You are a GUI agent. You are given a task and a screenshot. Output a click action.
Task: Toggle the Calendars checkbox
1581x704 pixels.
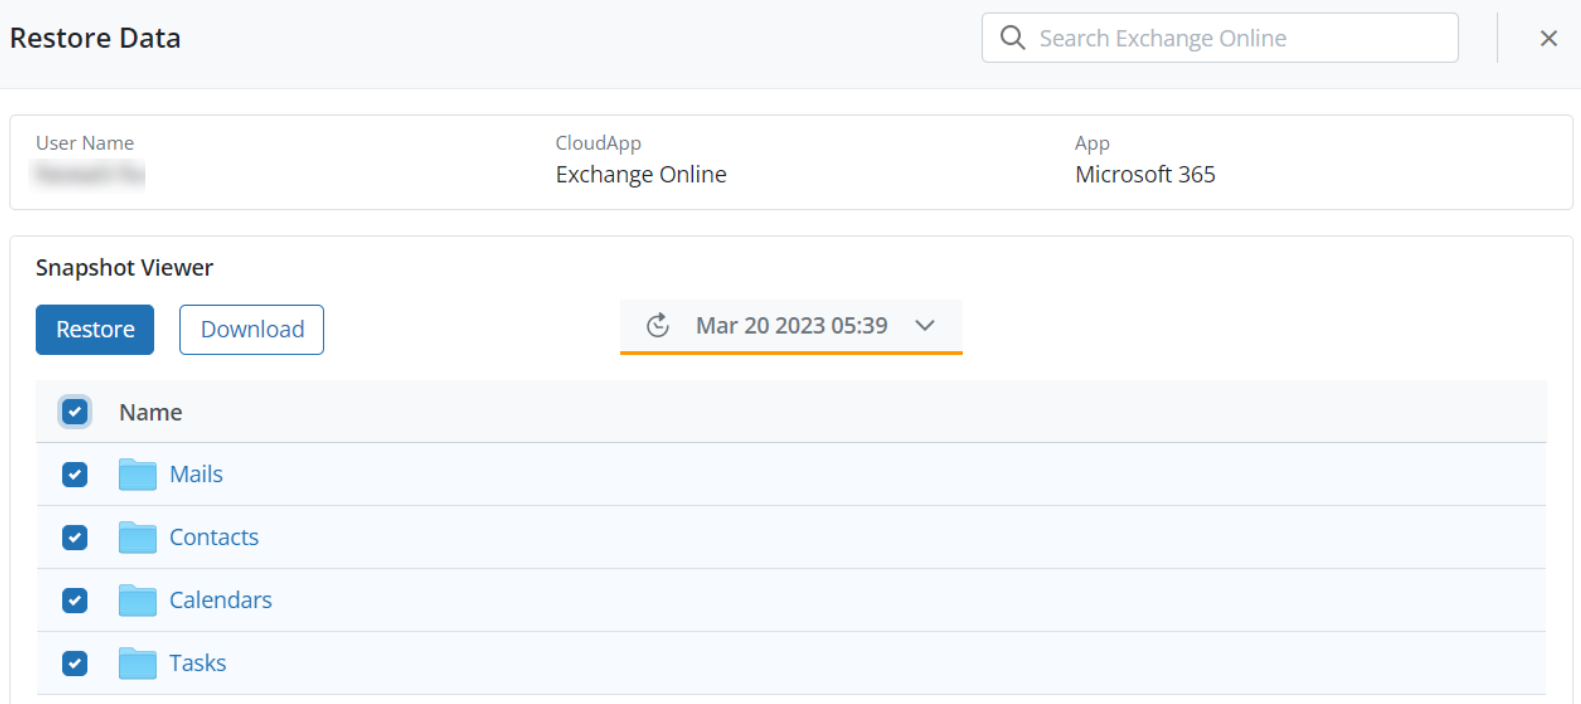75,600
